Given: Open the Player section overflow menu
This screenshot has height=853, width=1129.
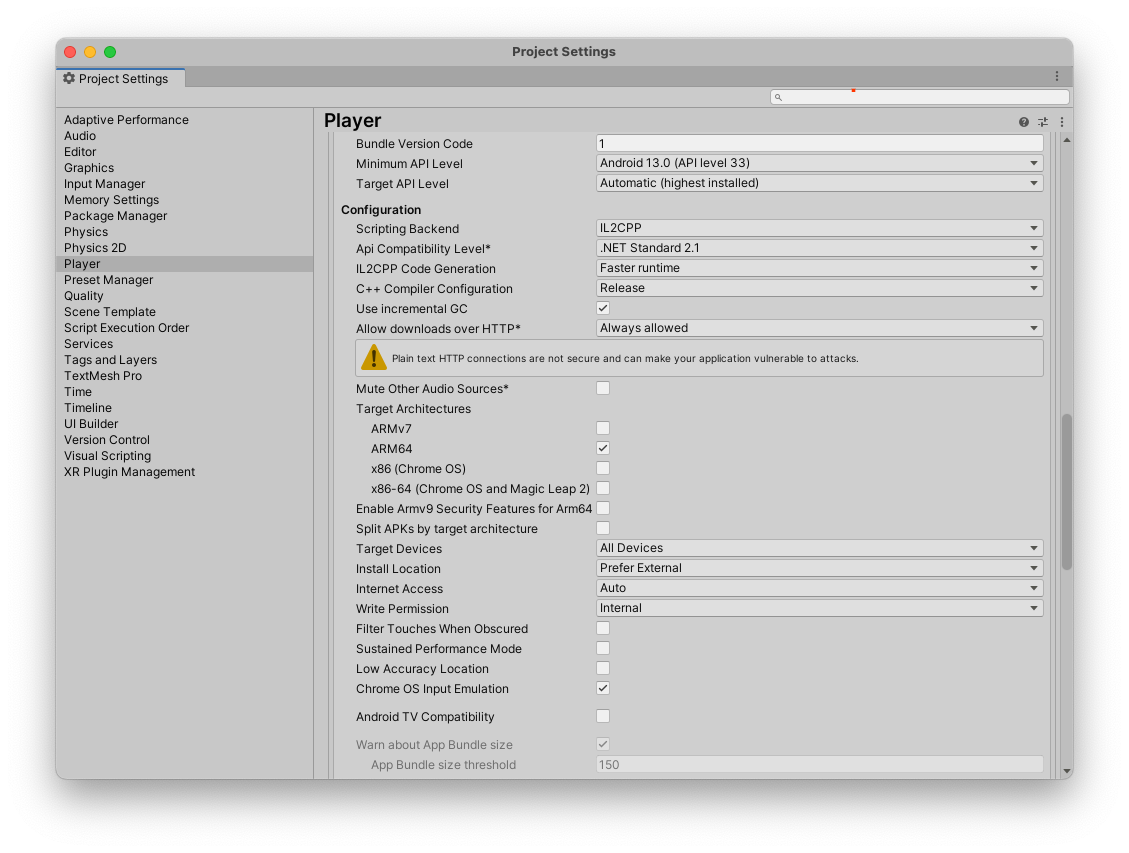Looking at the screenshot, I should point(1060,121).
